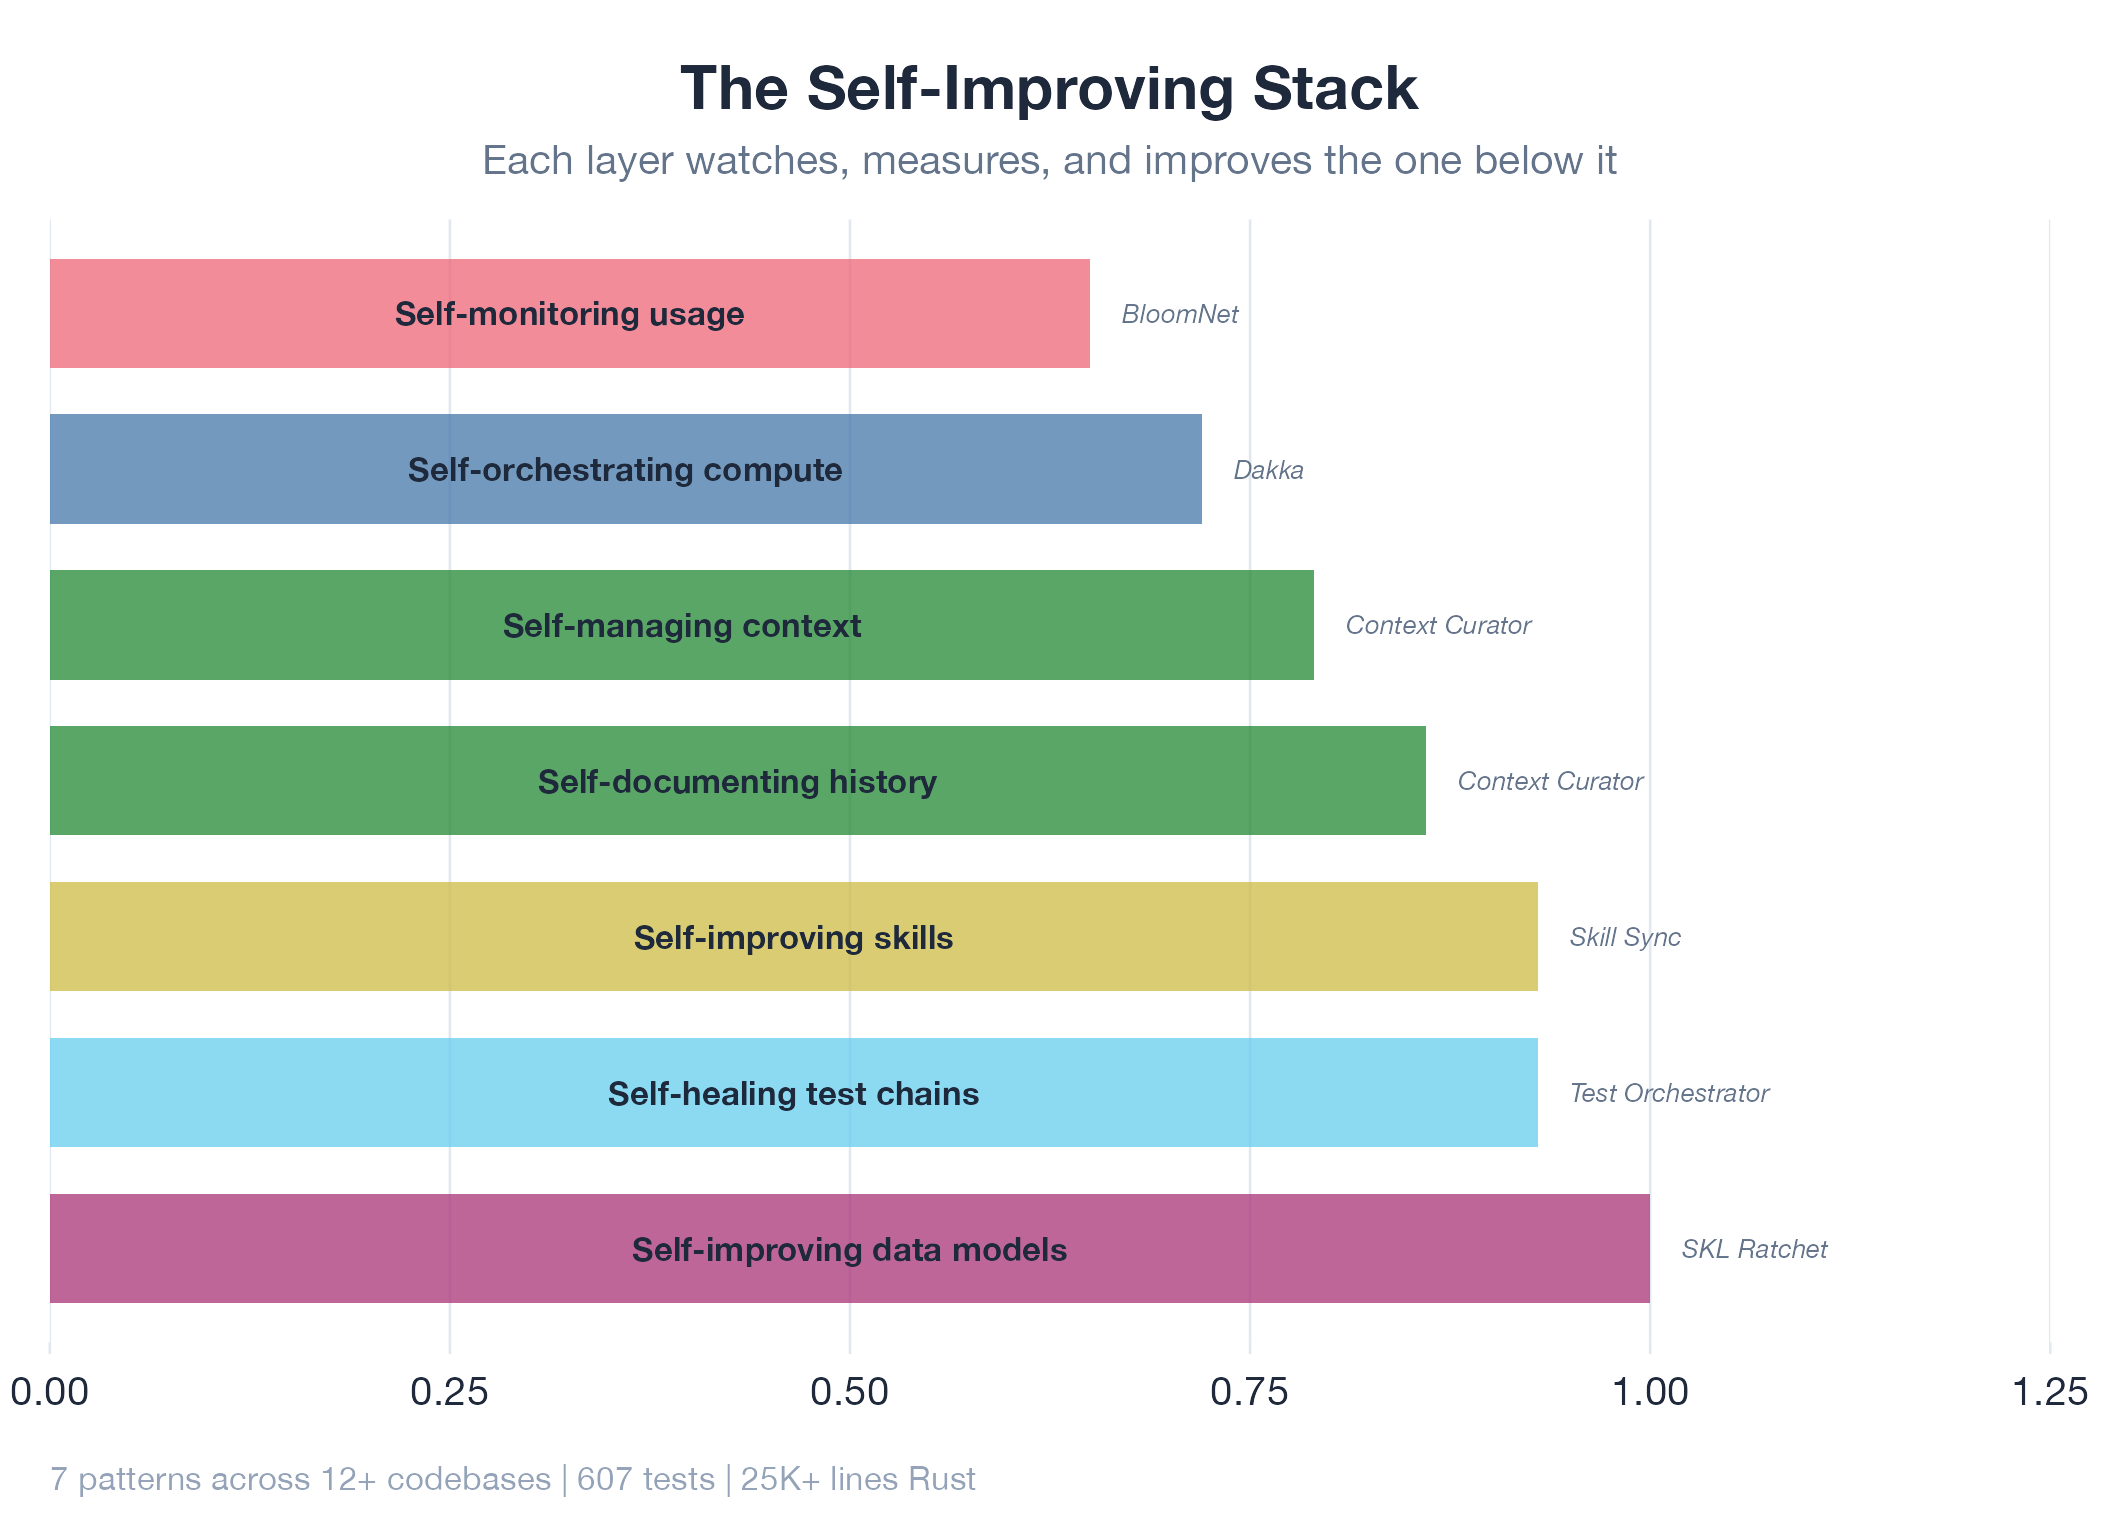Select the 1.00 axis tick label
The image size is (2125, 1535).
point(1650,1392)
